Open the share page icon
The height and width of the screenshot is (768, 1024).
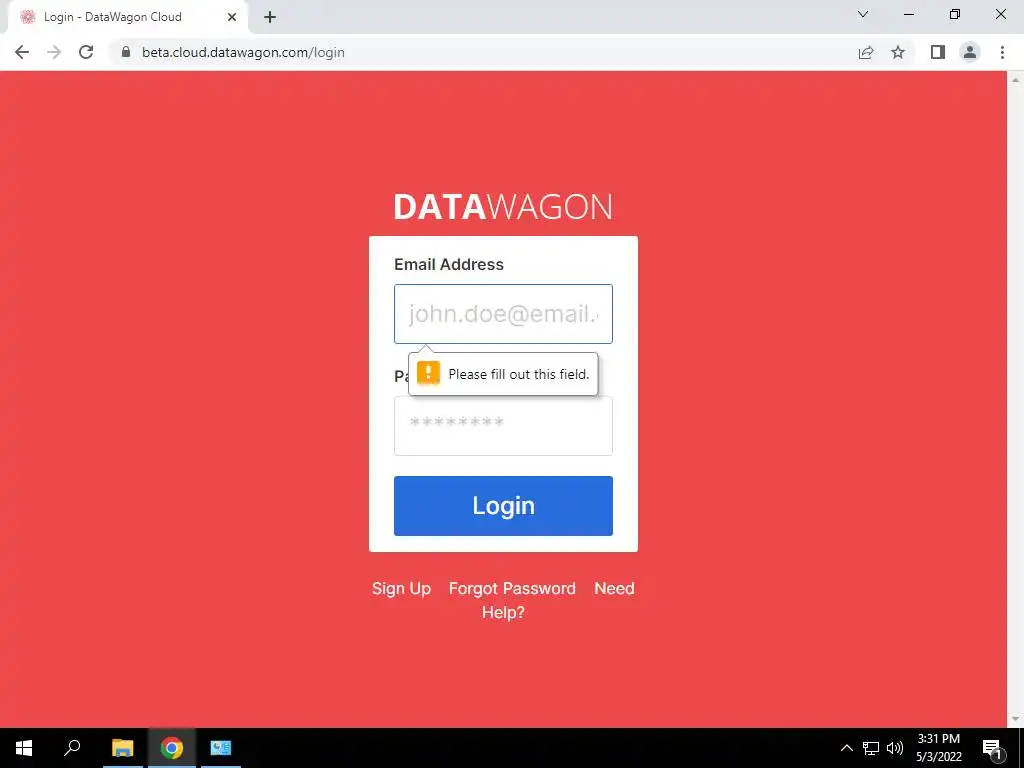(x=866, y=52)
